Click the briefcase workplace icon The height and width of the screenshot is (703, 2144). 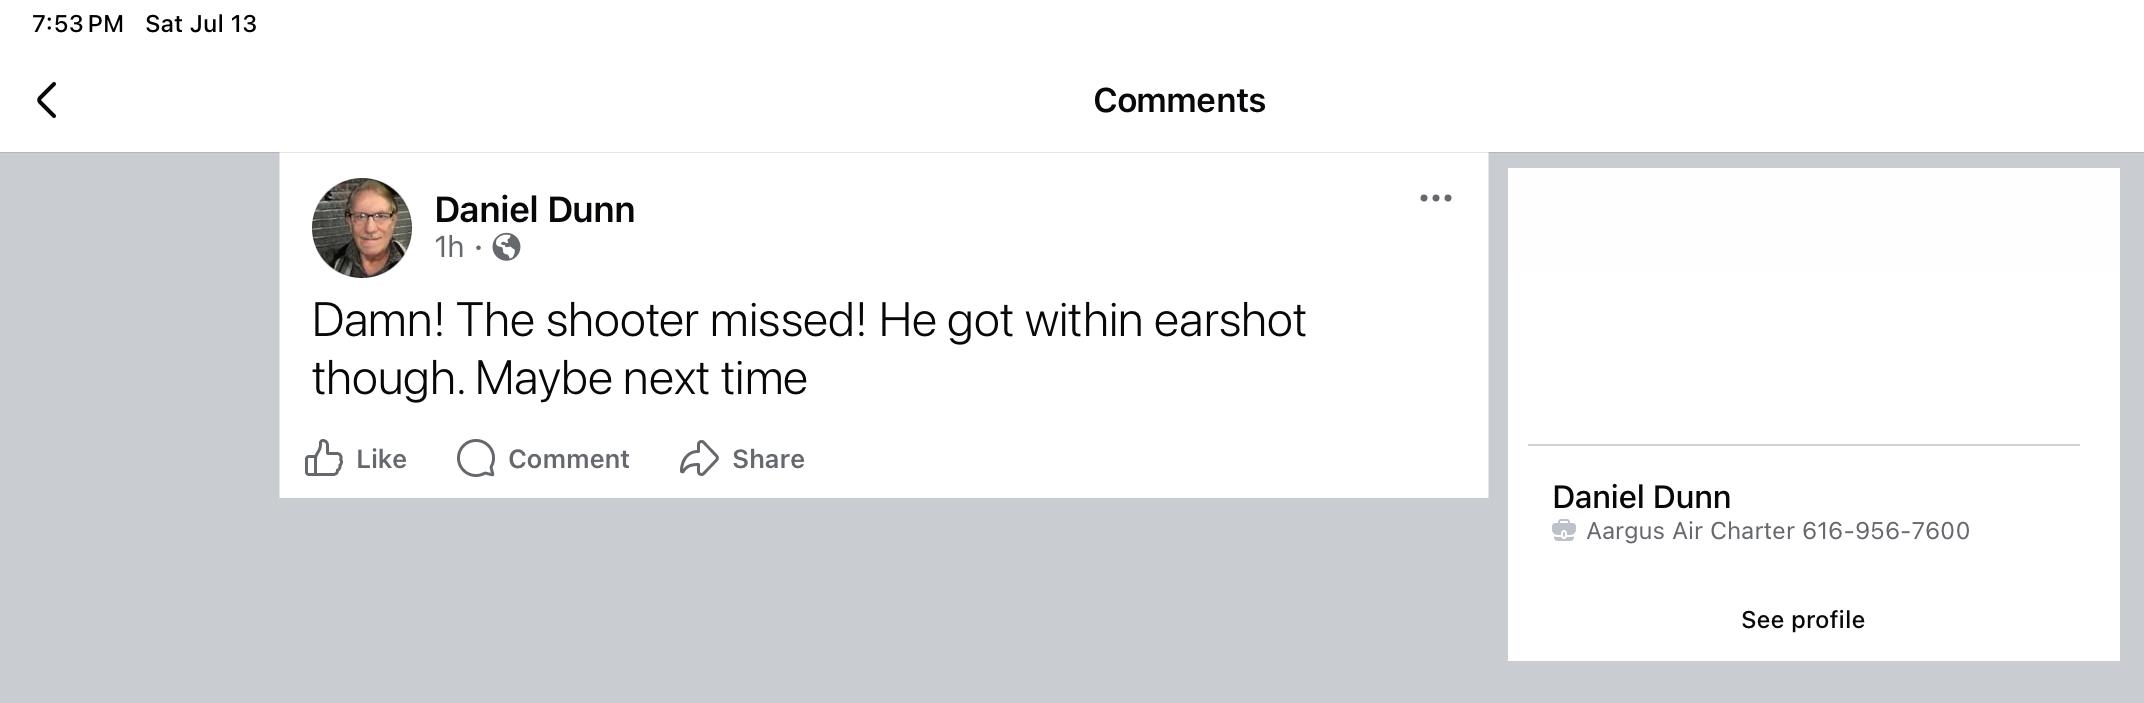tap(1564, 531)
